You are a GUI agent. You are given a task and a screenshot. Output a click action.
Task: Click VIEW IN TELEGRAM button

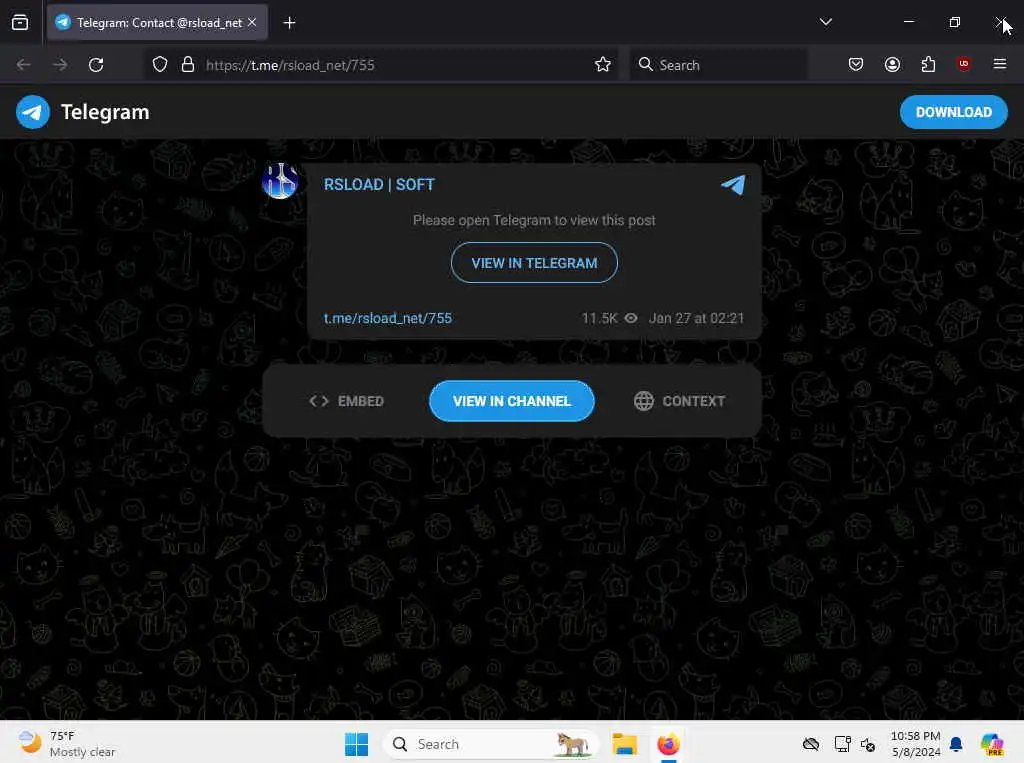click(534, 263)
